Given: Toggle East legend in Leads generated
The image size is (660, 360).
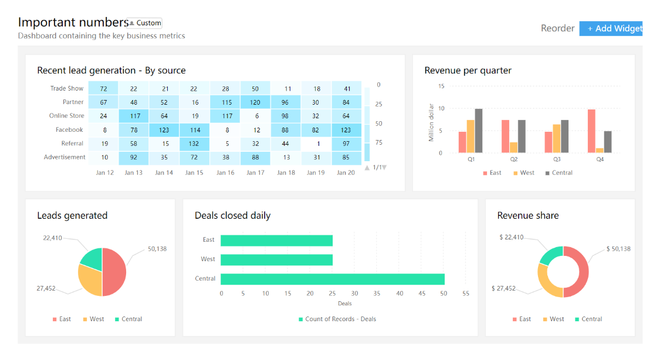Looking at the screenshot, I should [61, 319].
